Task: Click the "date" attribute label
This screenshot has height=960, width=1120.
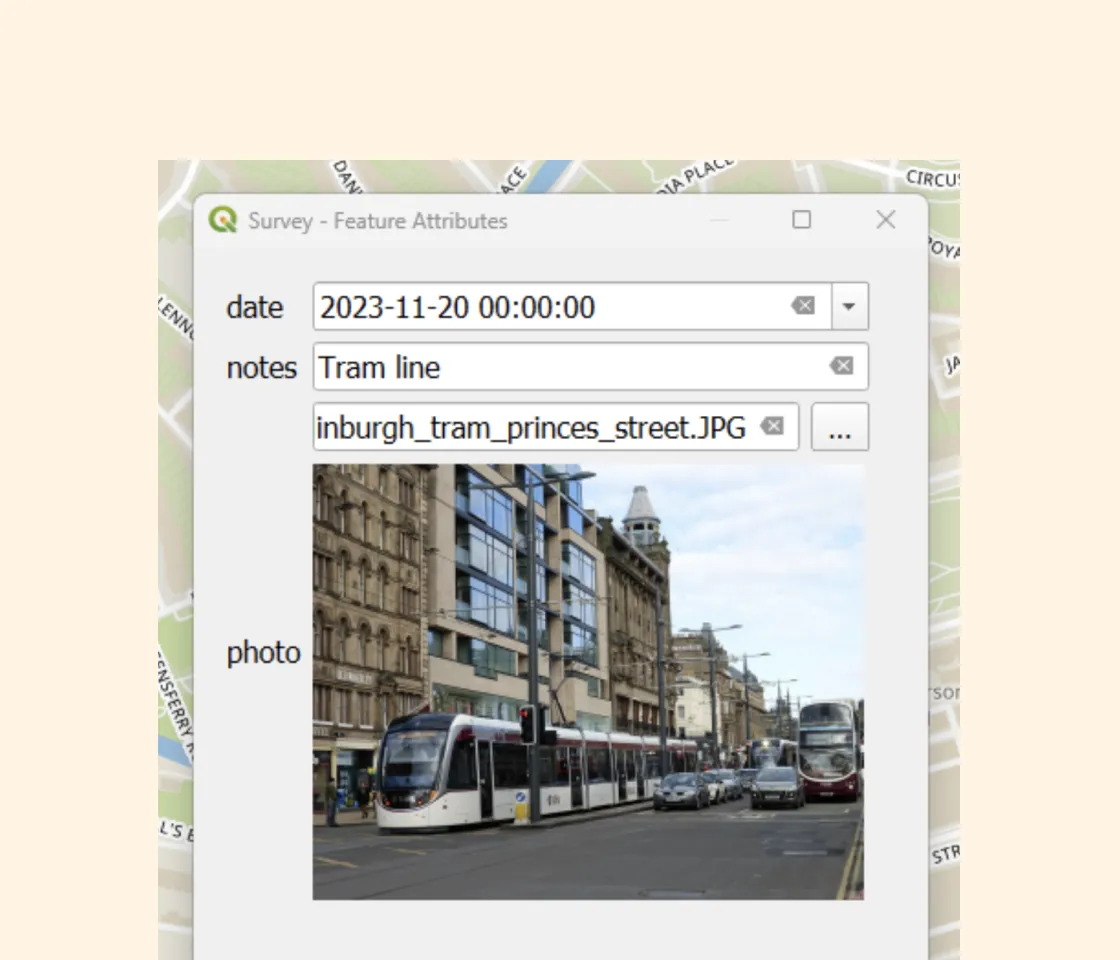Action: (x=254, y=308)
